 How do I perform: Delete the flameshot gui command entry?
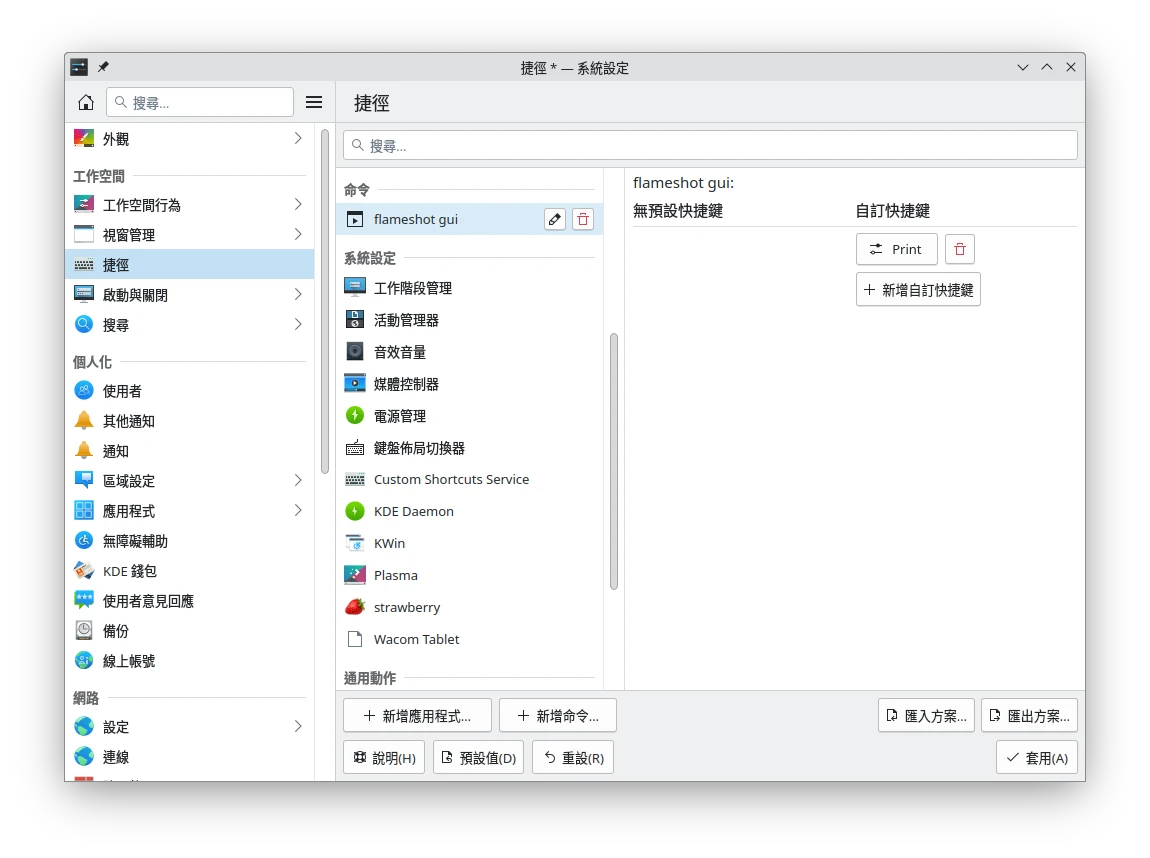click(x=583, y=219)
